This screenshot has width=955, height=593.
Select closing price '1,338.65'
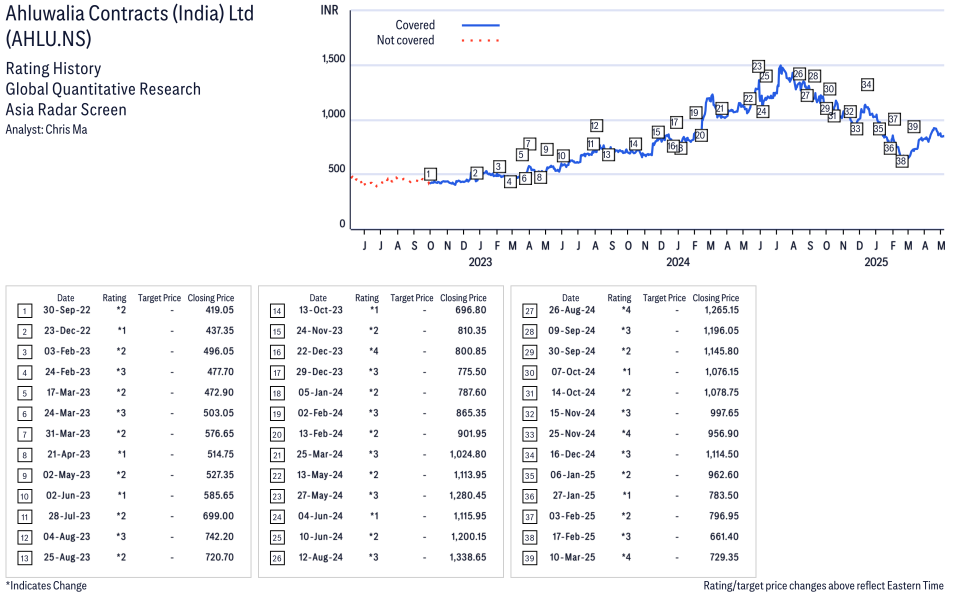pos(468,558)
